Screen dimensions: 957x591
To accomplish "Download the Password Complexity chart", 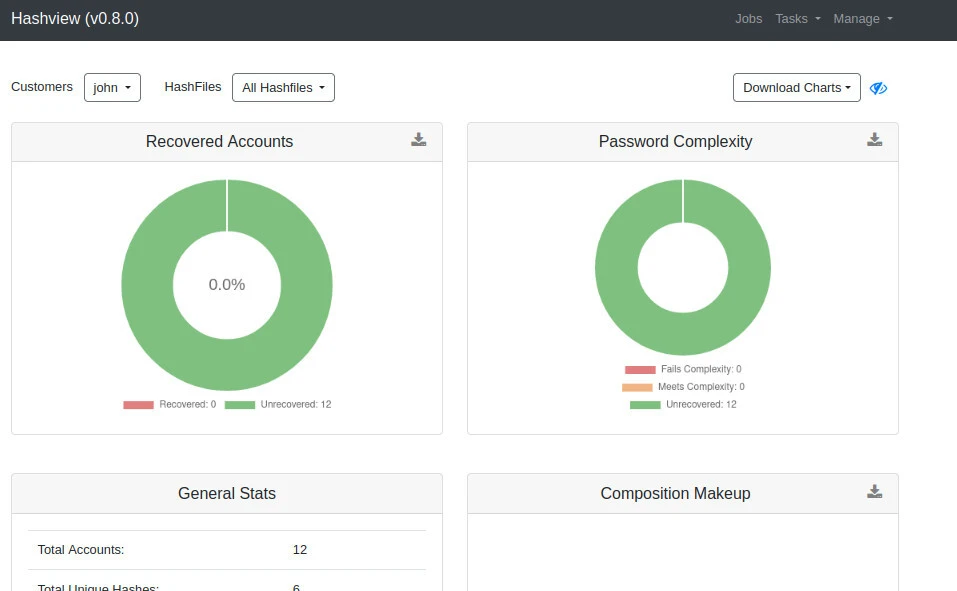I will [x=874, y=140].
